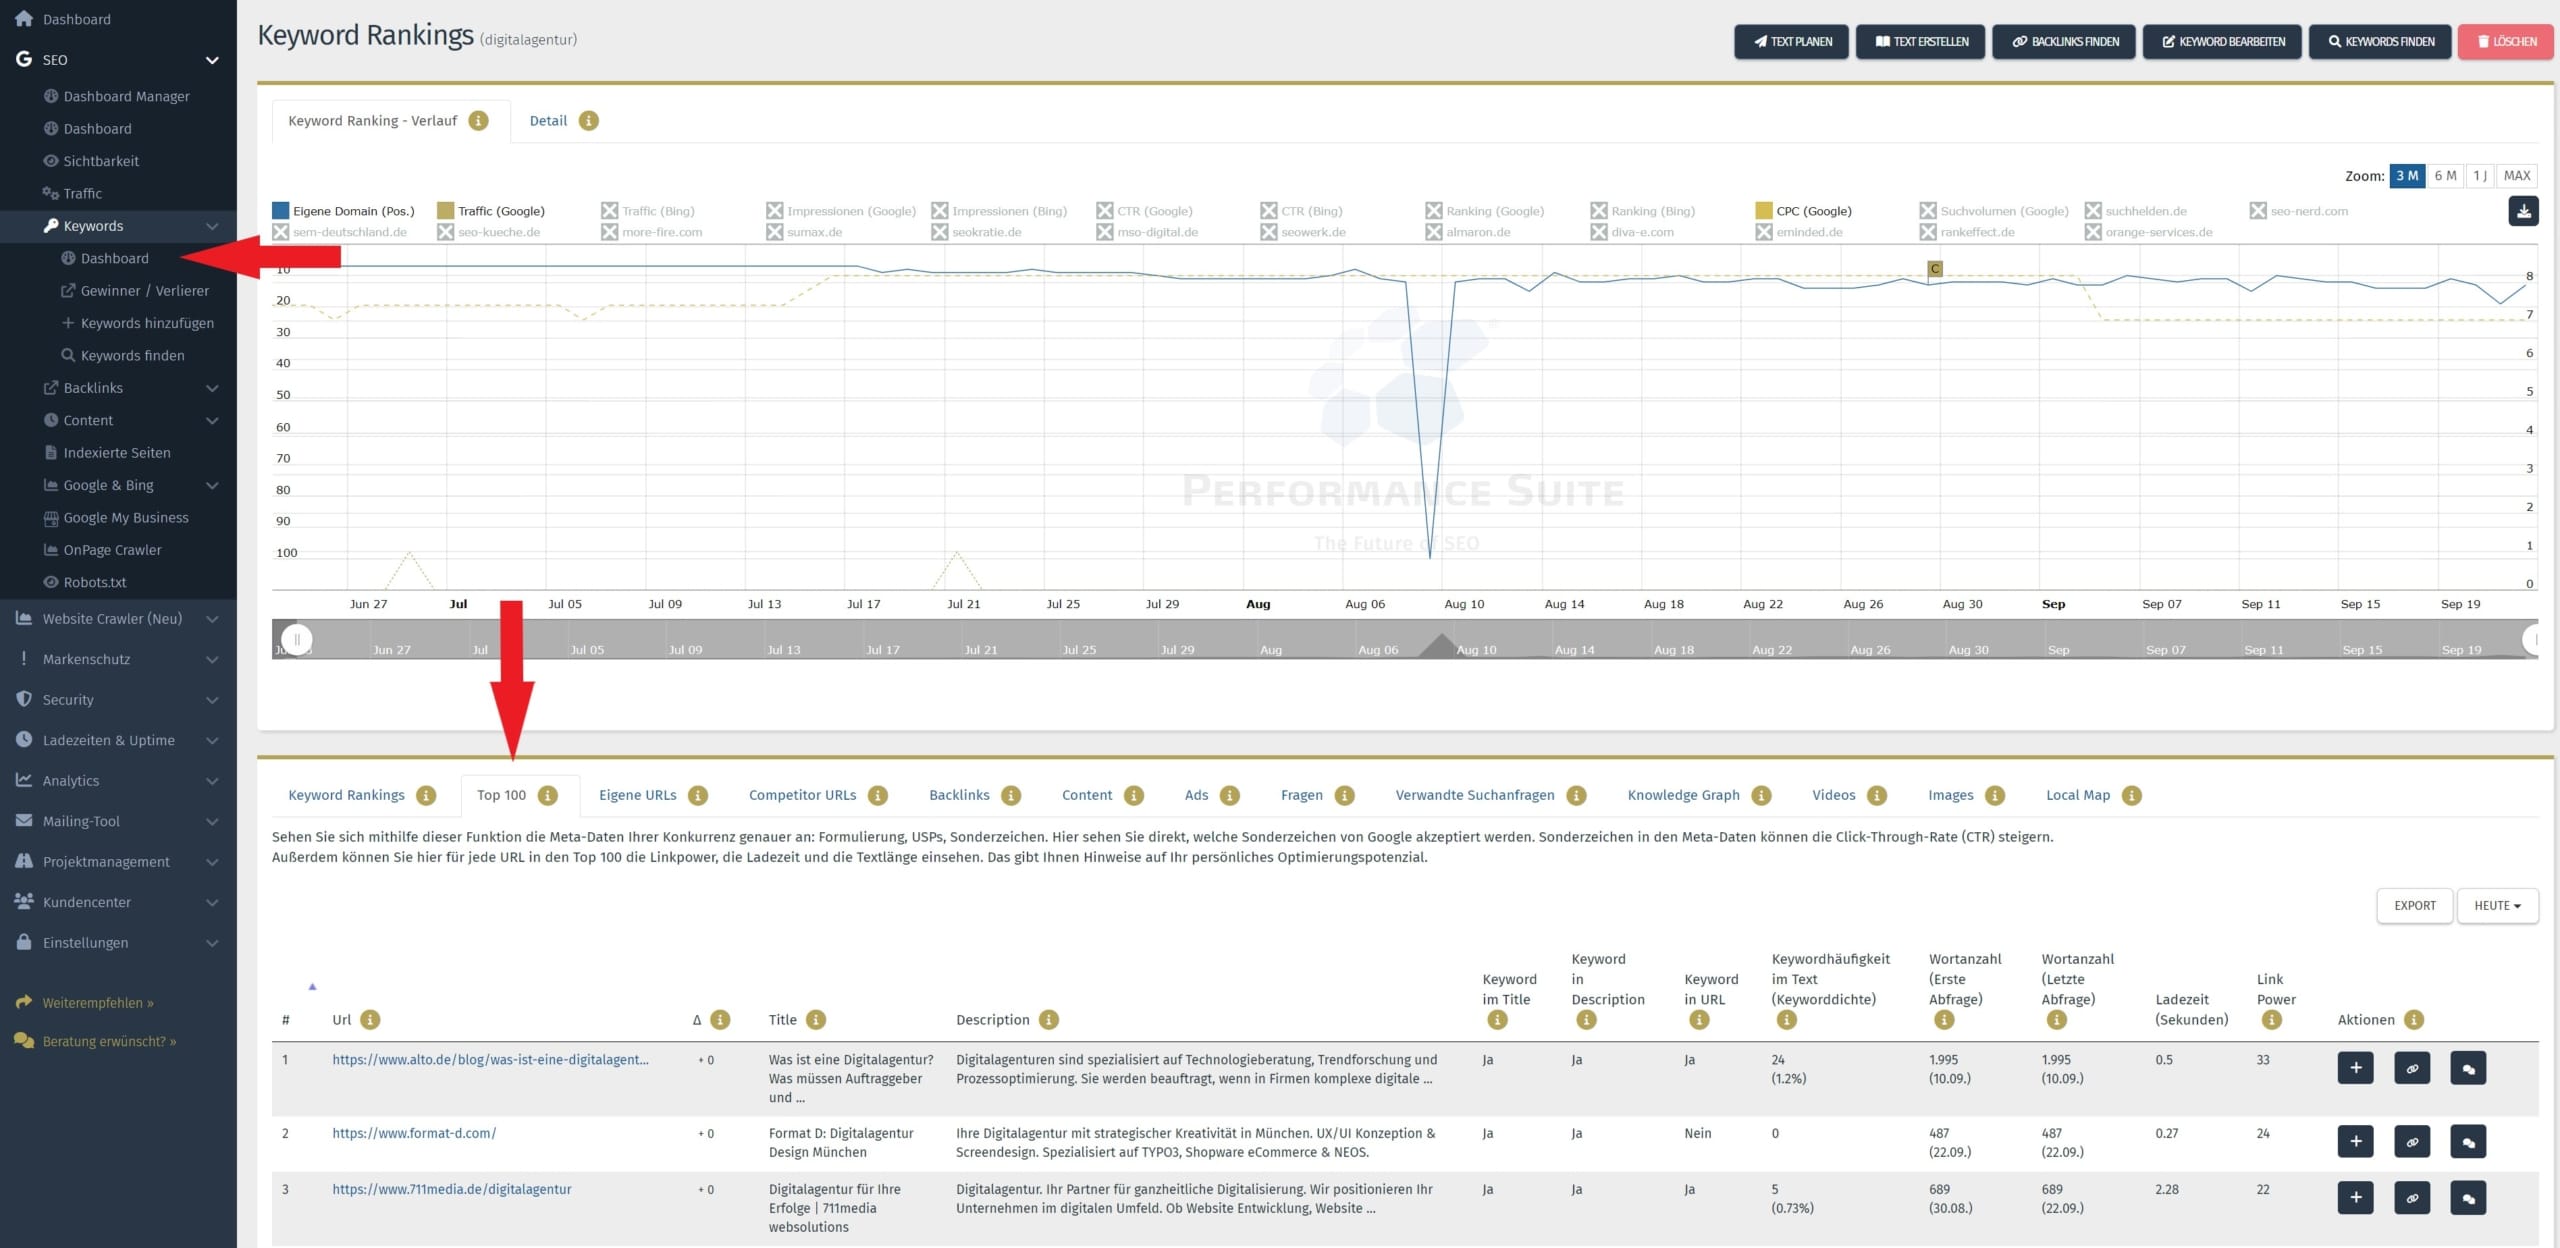Viewport: 2560px width, 1248px height.
Task: Click info icon under Link Power header
Action: (x=2271, y=1020)
